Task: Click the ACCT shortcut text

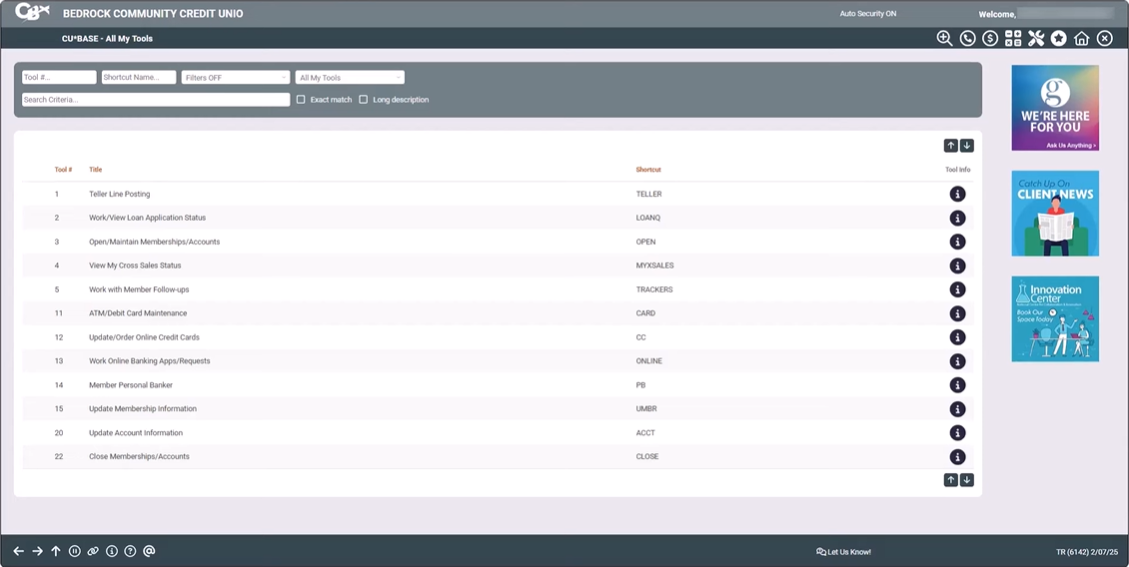Action: 646,433
